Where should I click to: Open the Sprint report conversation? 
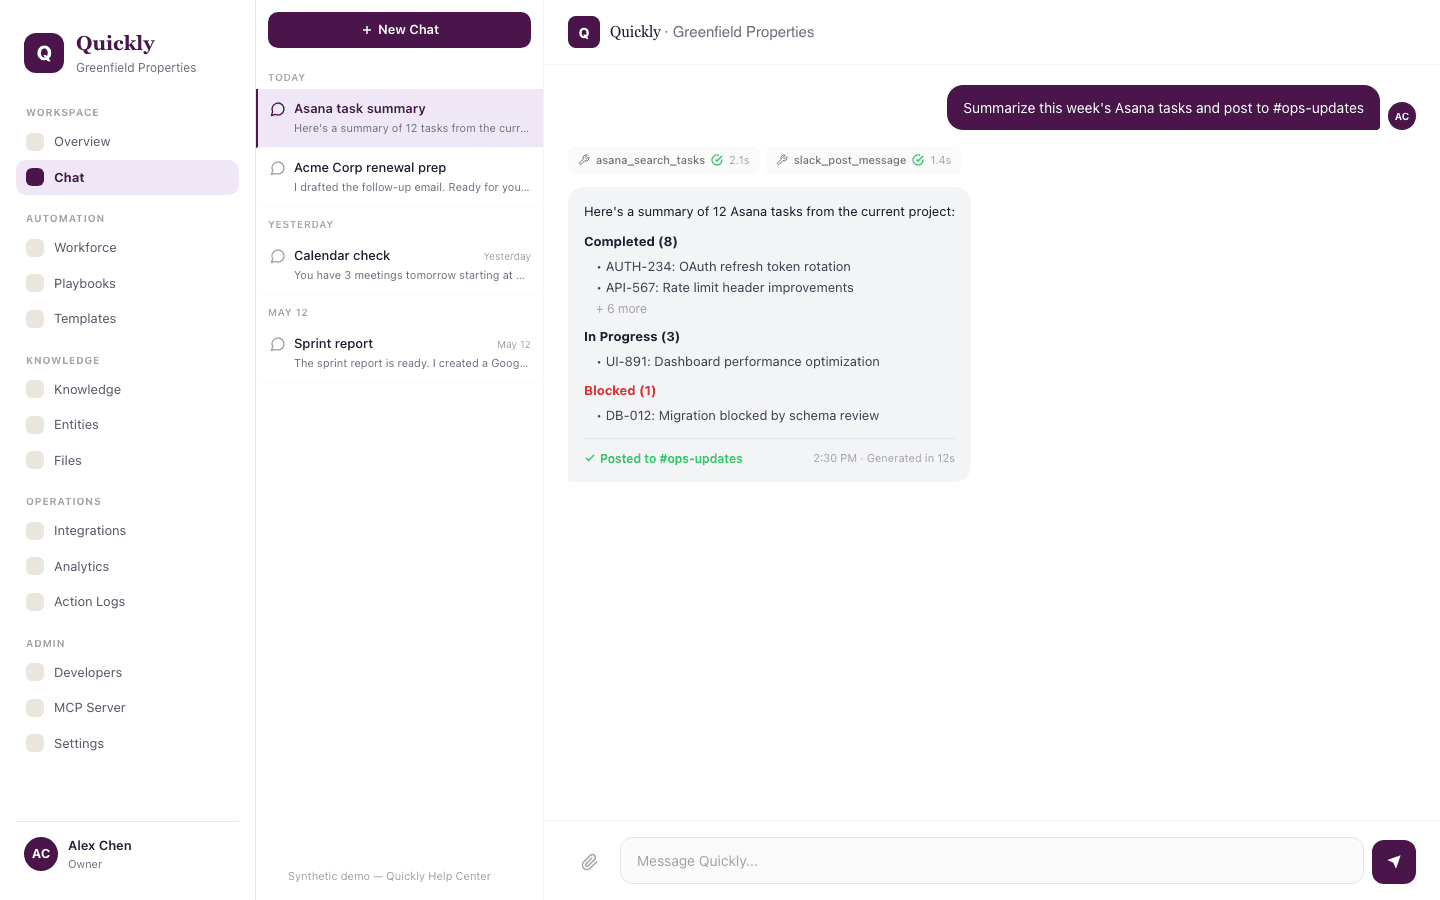point(400,353)
